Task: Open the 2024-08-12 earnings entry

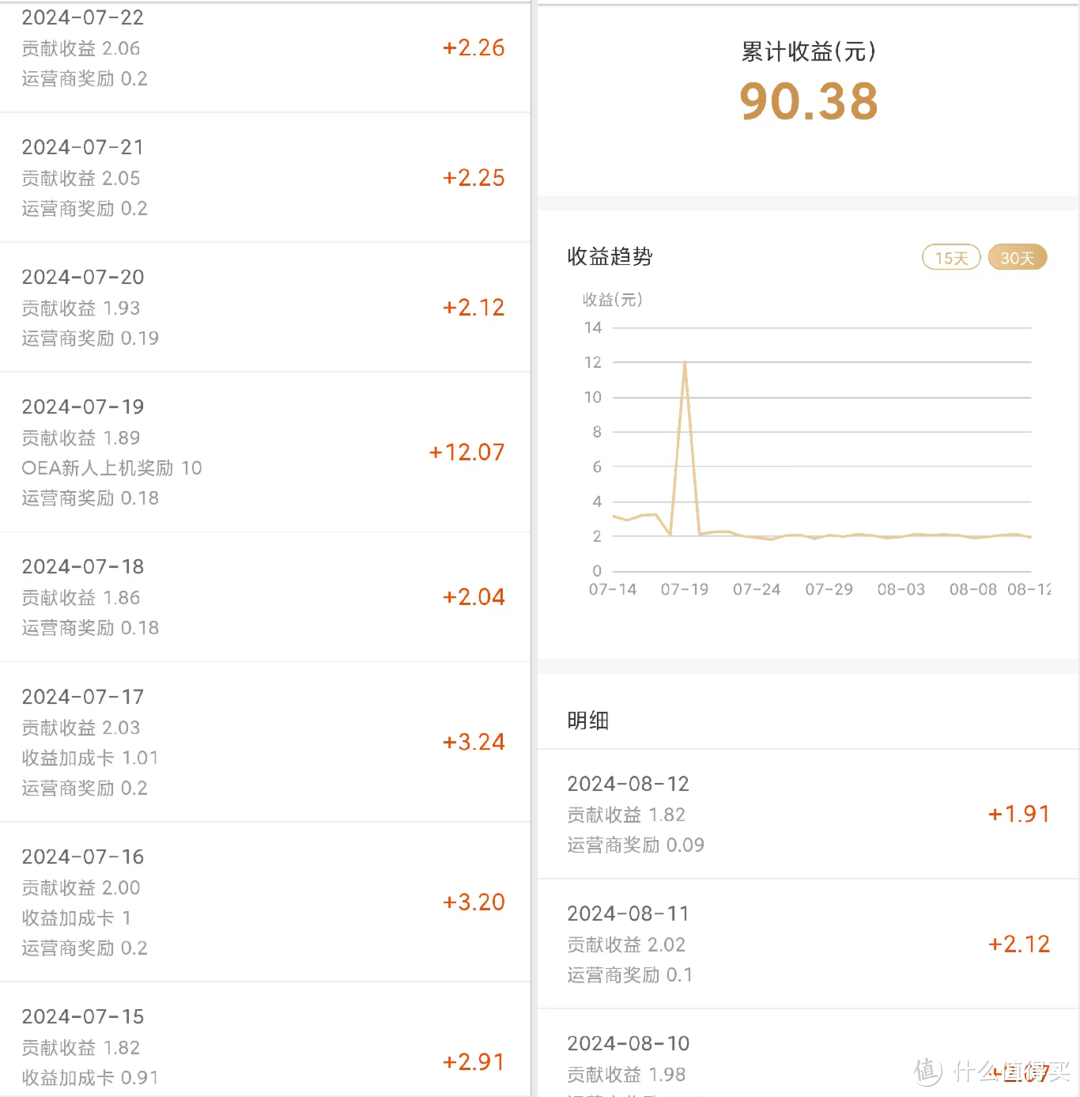Action: coord(808,814)
